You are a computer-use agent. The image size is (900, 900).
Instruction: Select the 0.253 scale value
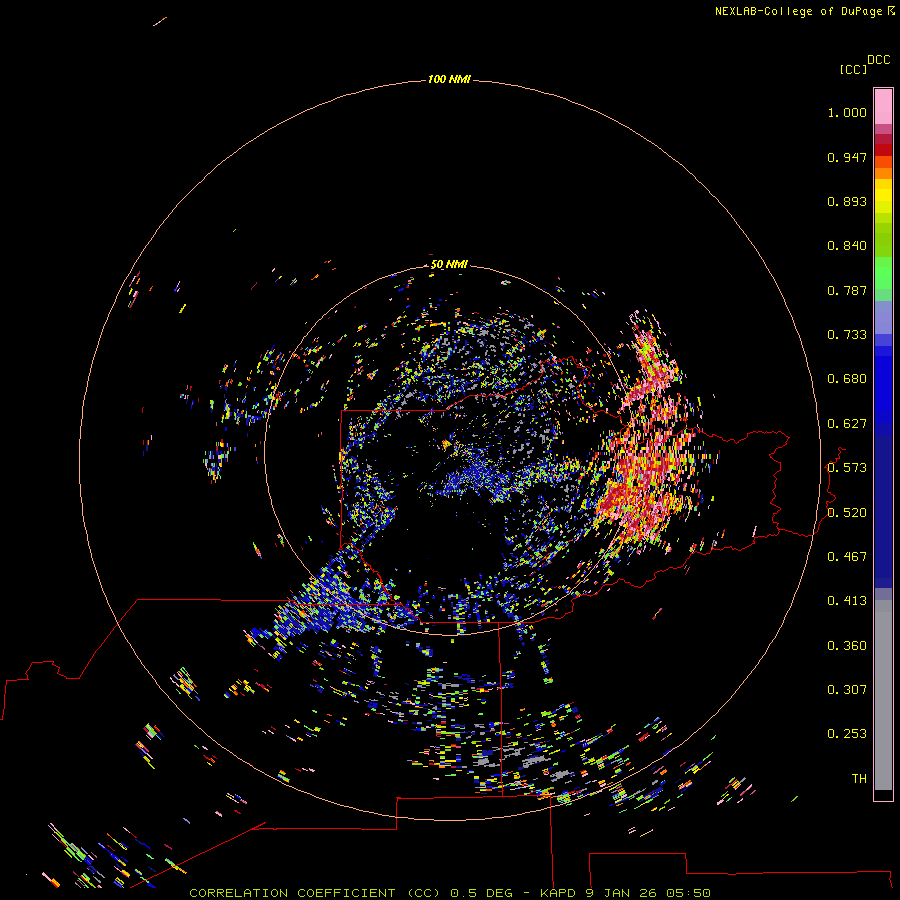[x=847, y=734]
